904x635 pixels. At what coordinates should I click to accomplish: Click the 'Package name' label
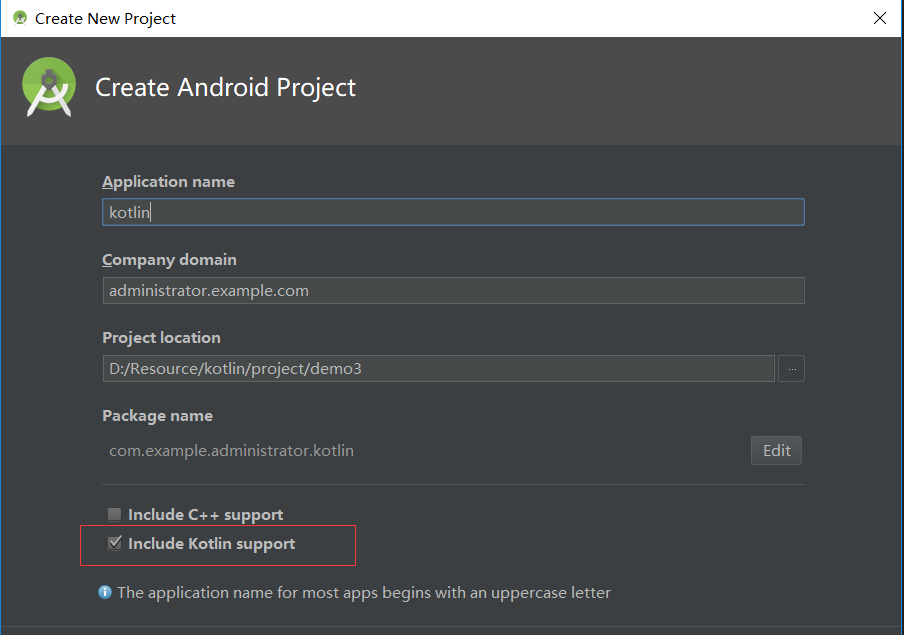point(157,415)
